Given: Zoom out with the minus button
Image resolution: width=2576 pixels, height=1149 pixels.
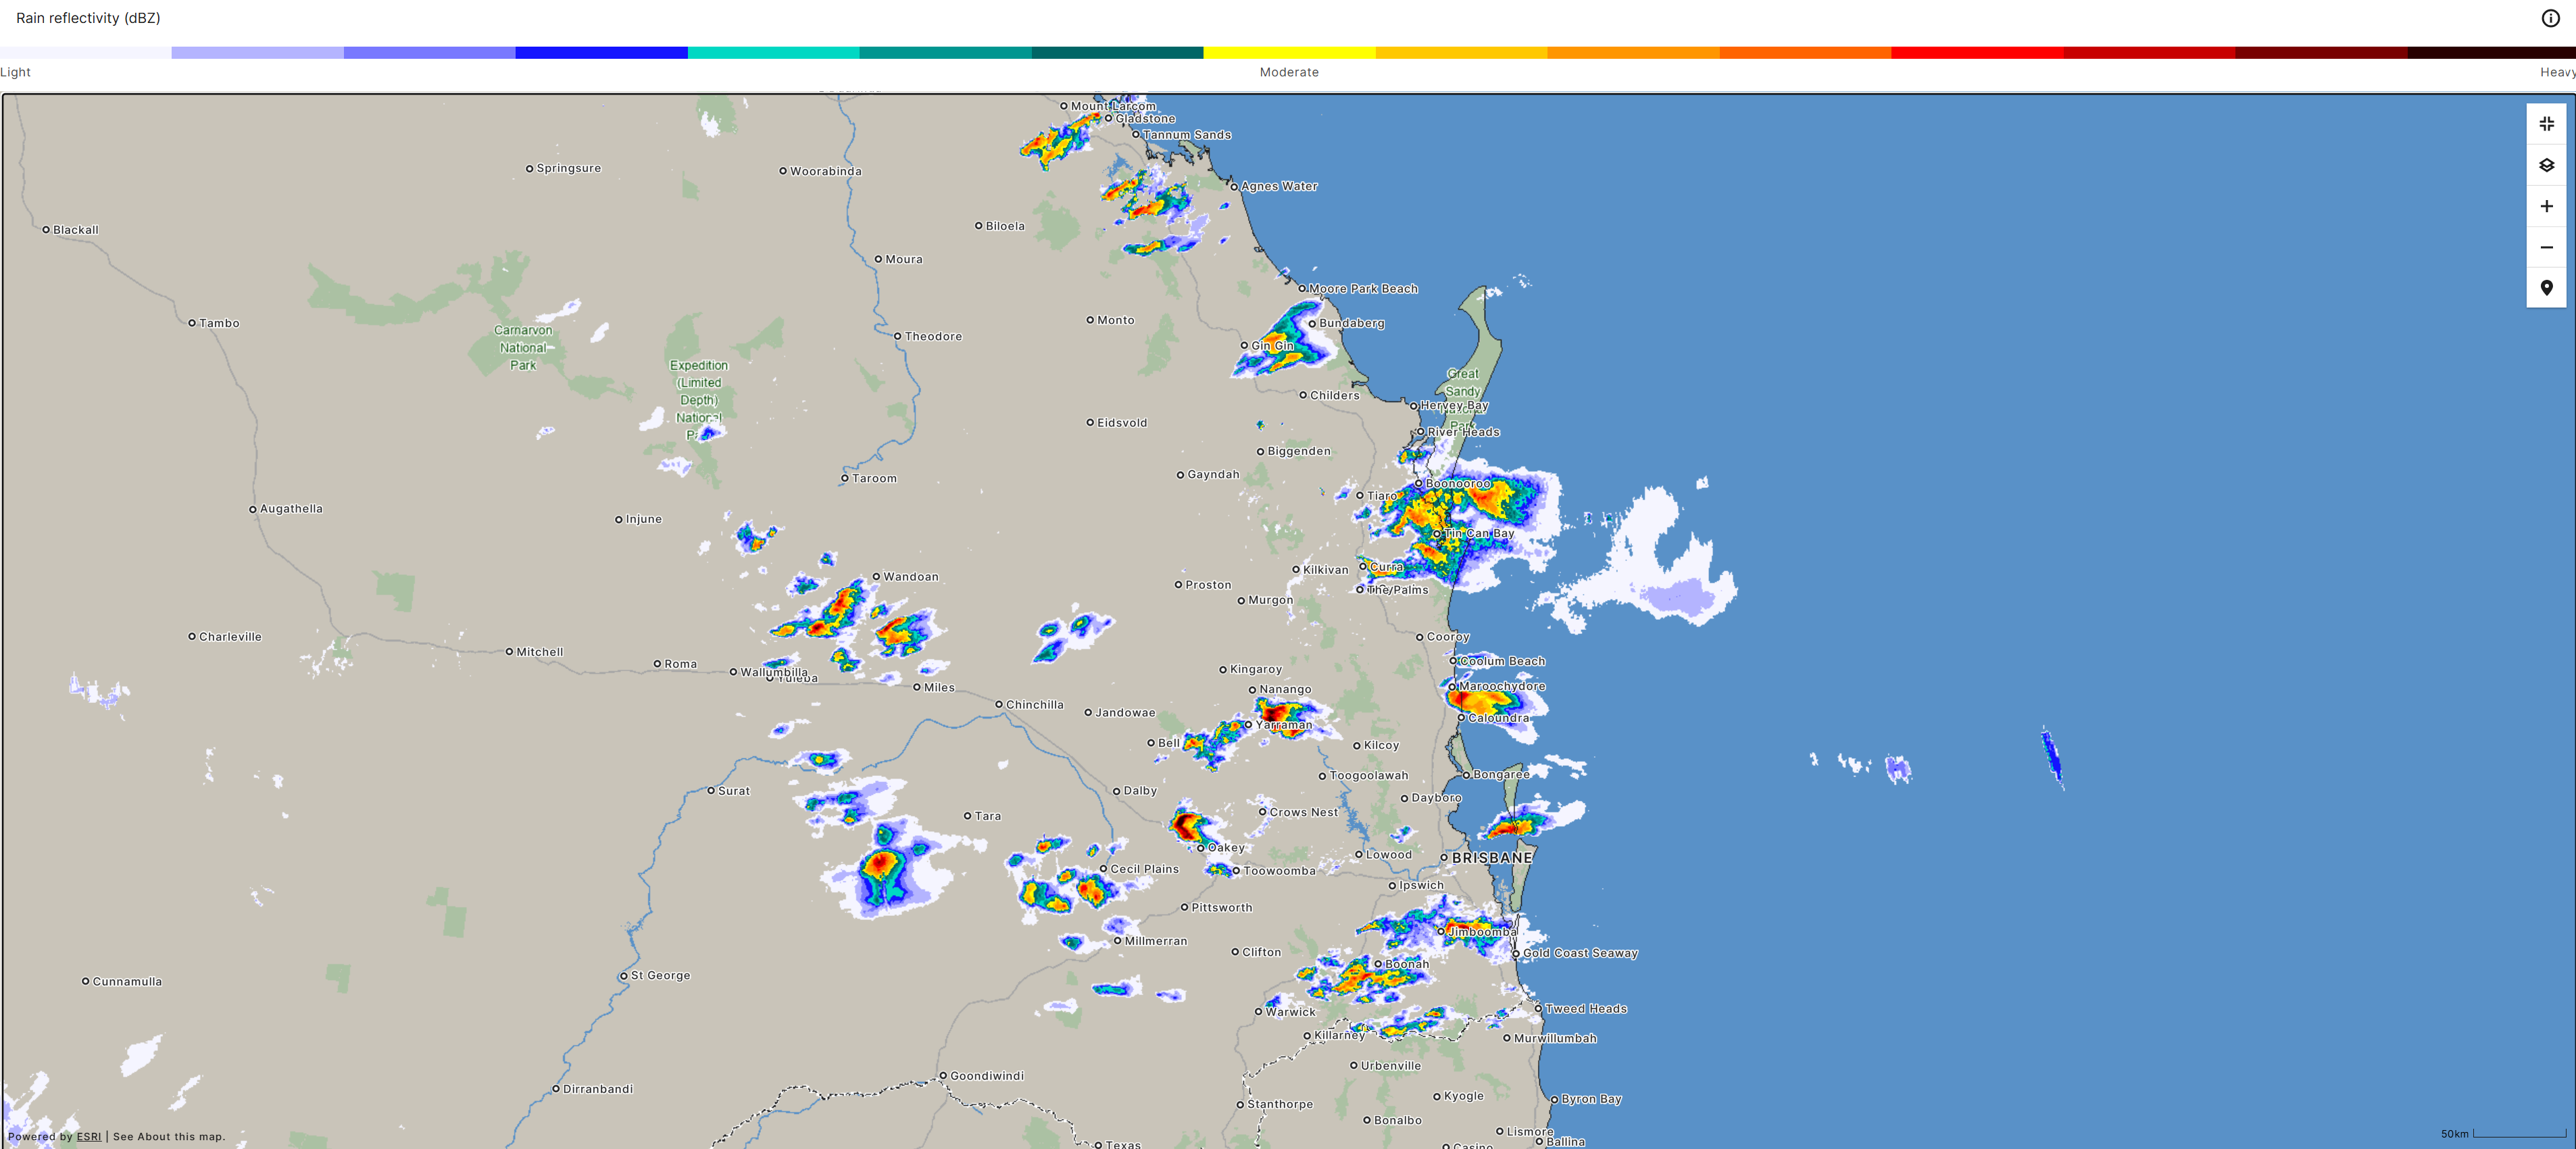Looking at the screenshot, I should pos(2546,247).
